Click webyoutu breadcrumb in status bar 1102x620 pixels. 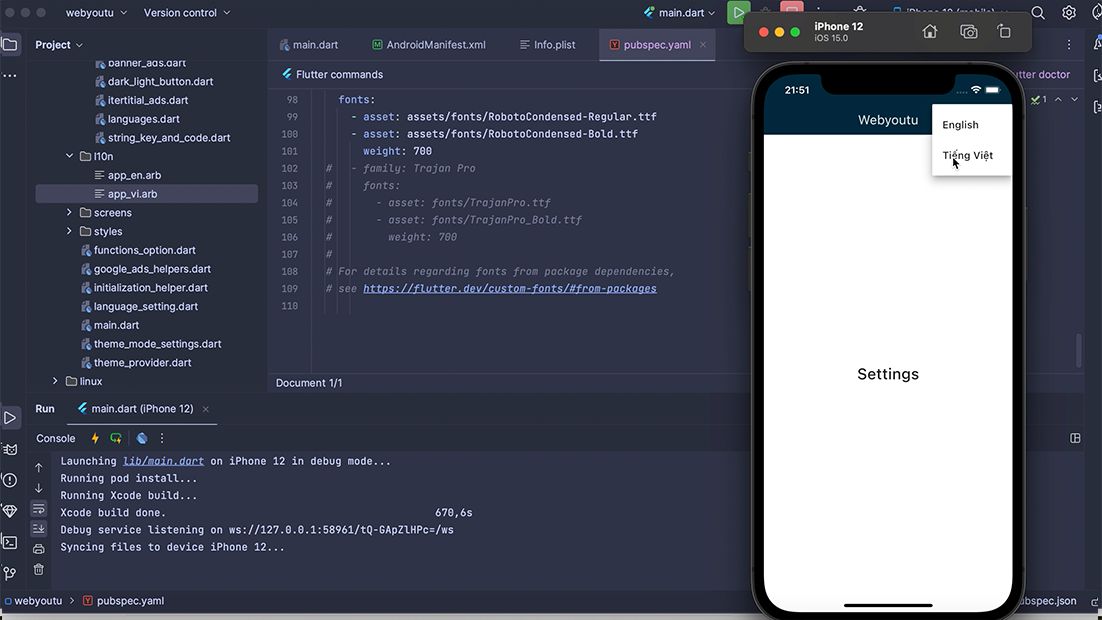click(x=33, y=600)
